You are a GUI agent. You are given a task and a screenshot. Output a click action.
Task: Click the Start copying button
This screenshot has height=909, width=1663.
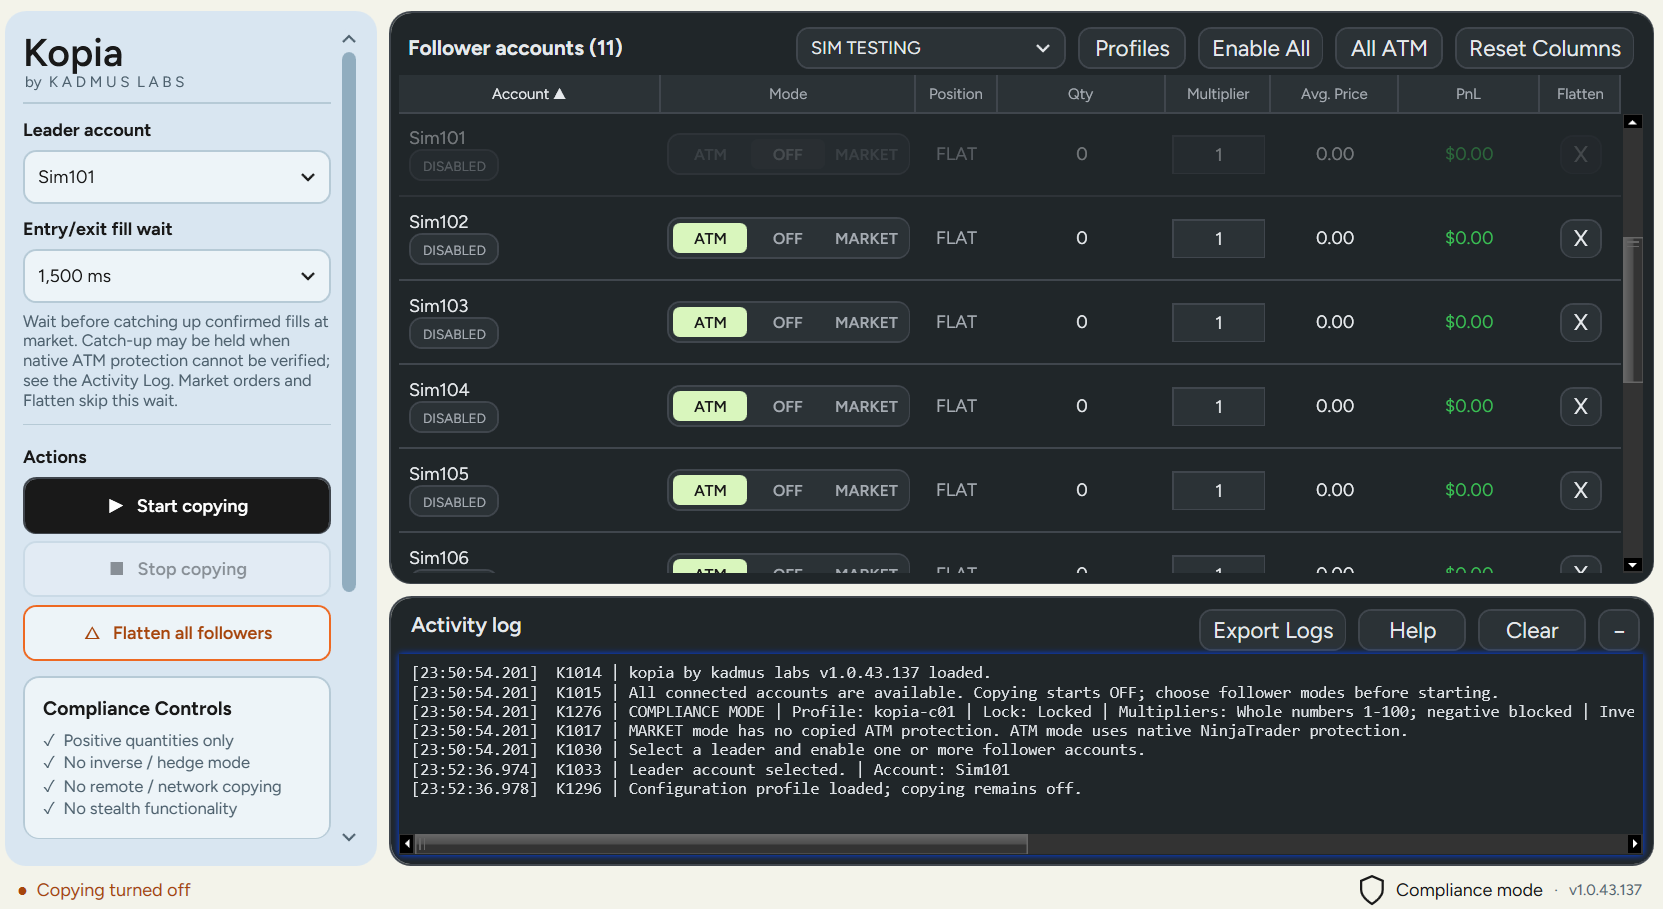pos(177,506)
